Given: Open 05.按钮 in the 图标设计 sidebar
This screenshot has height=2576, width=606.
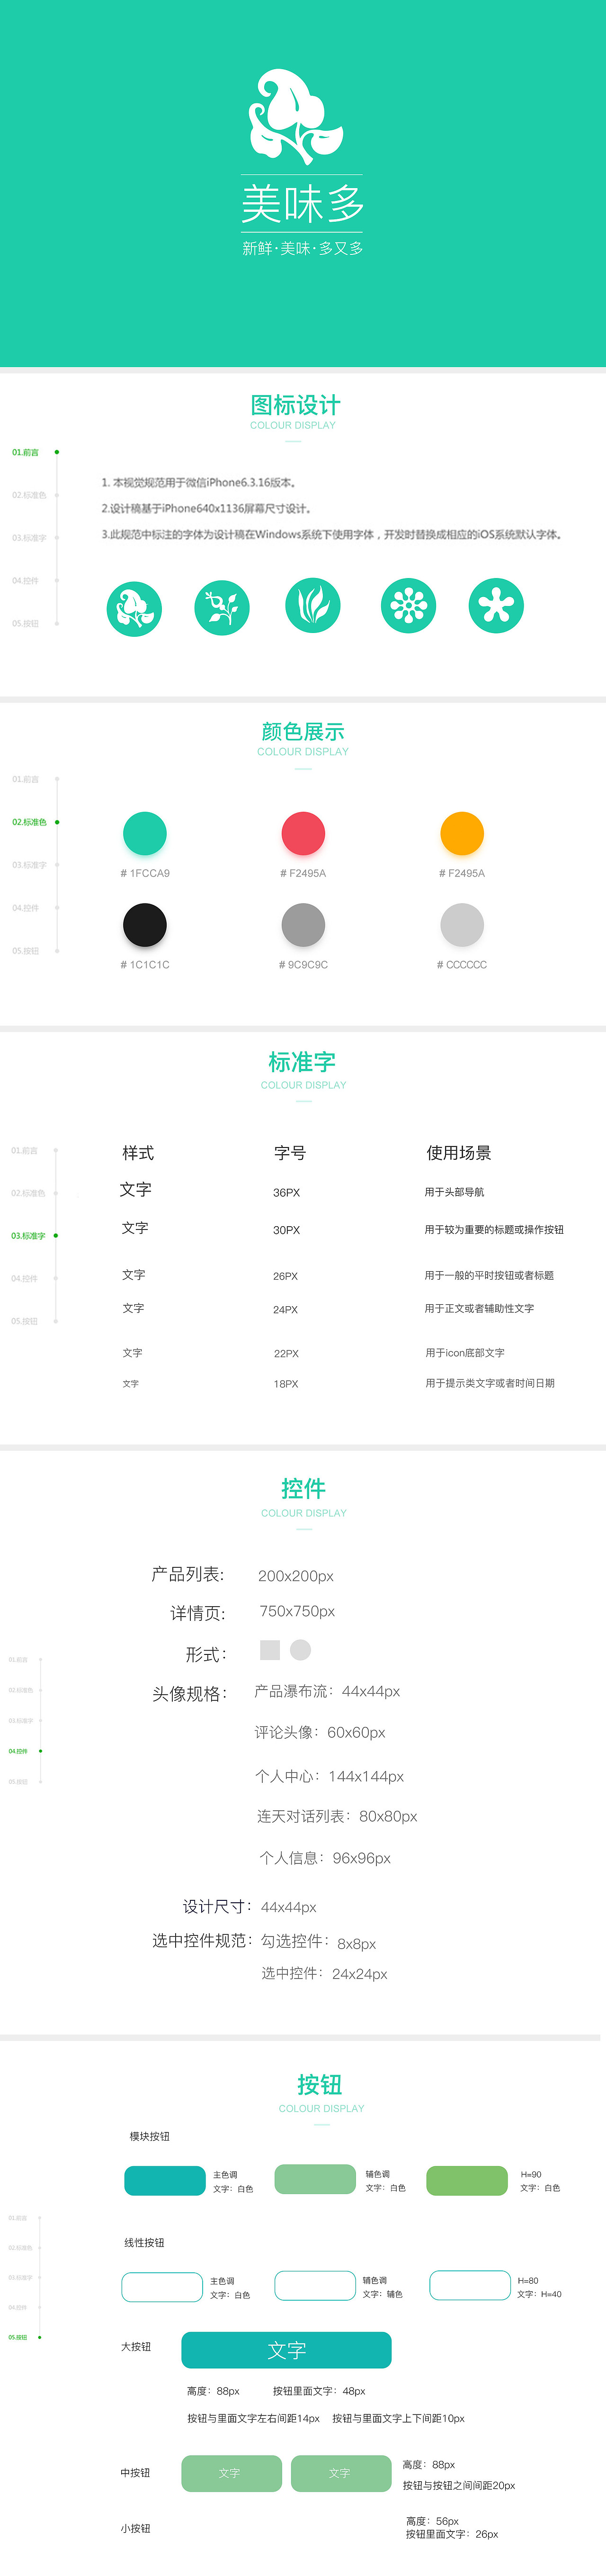Looking at the screenshot, I should (25, 624).
